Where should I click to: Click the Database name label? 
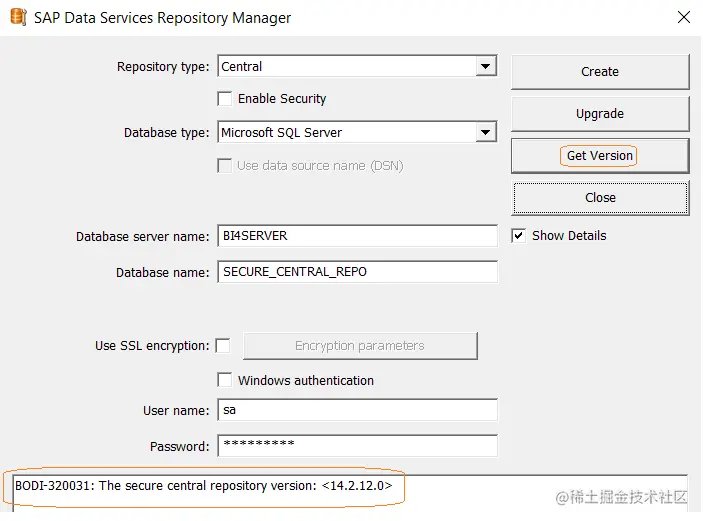[162, 273]
